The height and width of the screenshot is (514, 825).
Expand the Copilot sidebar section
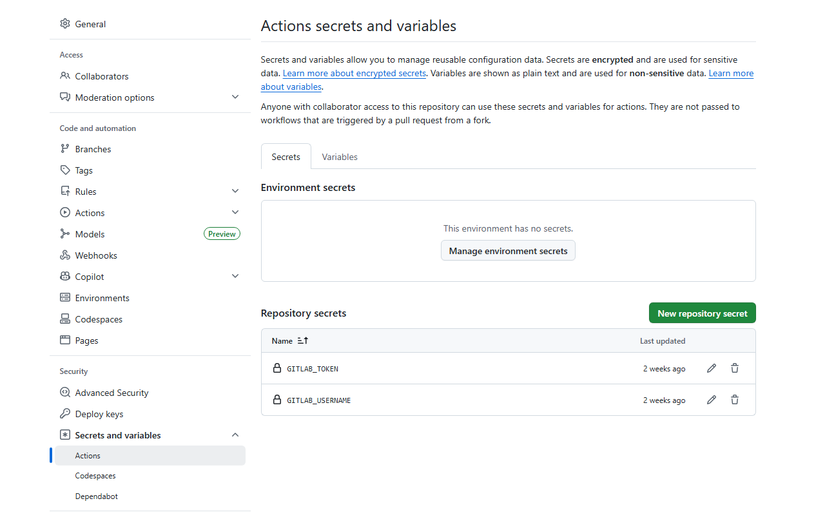pos(235,276)
